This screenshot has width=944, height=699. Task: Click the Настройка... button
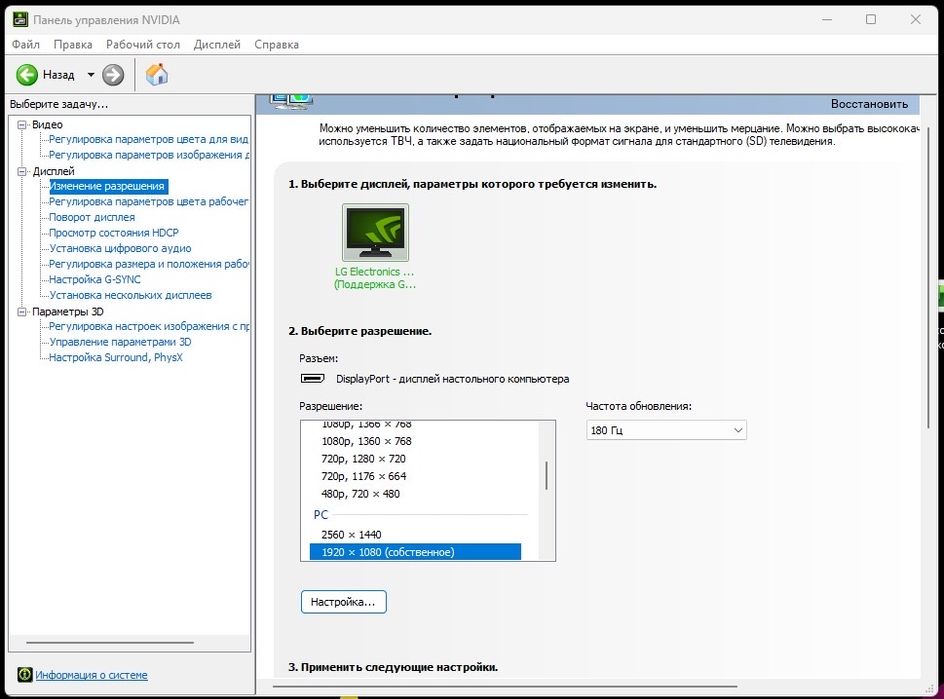pyautogui.click(x=344, y=601)
